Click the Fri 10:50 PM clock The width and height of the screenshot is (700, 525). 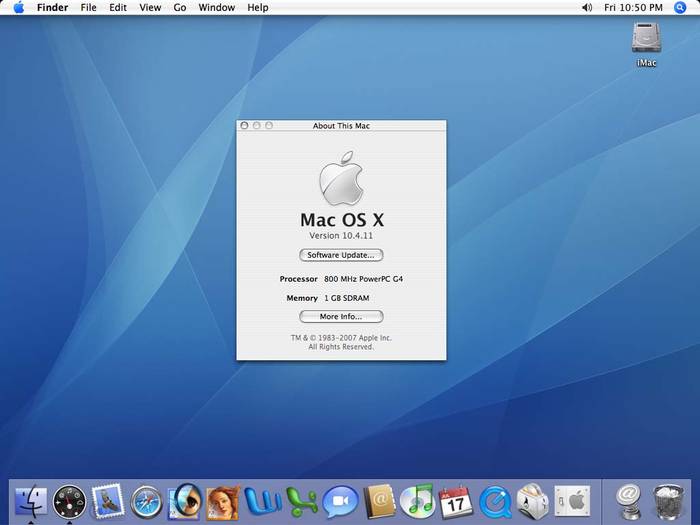633,8
